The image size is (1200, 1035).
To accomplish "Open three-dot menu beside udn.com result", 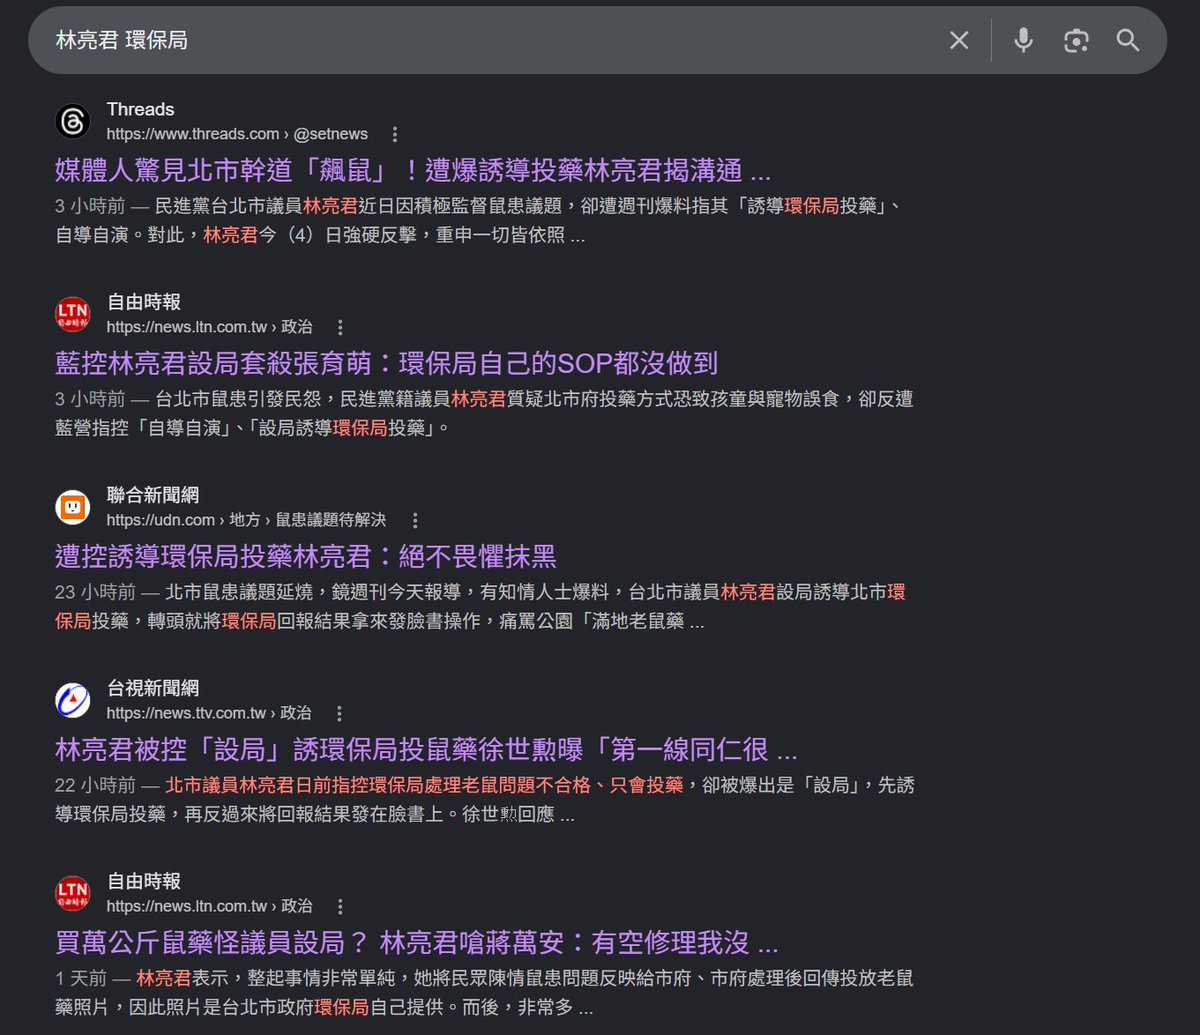I will tap(414, 520).
